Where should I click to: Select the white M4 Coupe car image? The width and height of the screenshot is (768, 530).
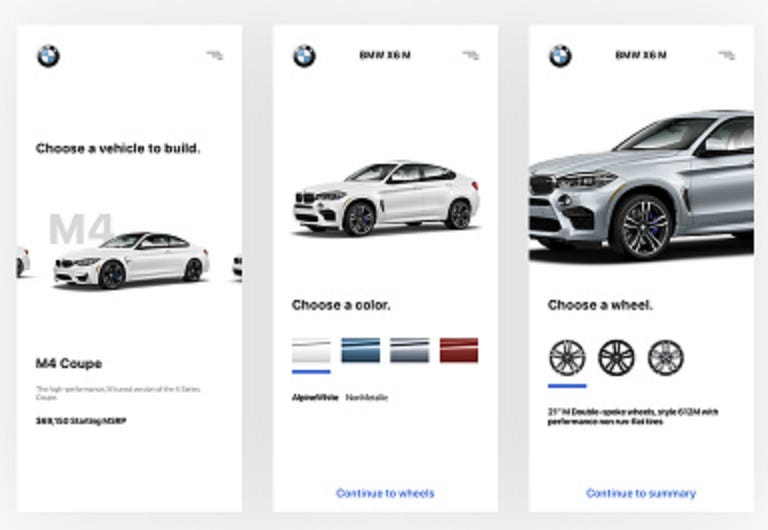(x=131, y=261)
